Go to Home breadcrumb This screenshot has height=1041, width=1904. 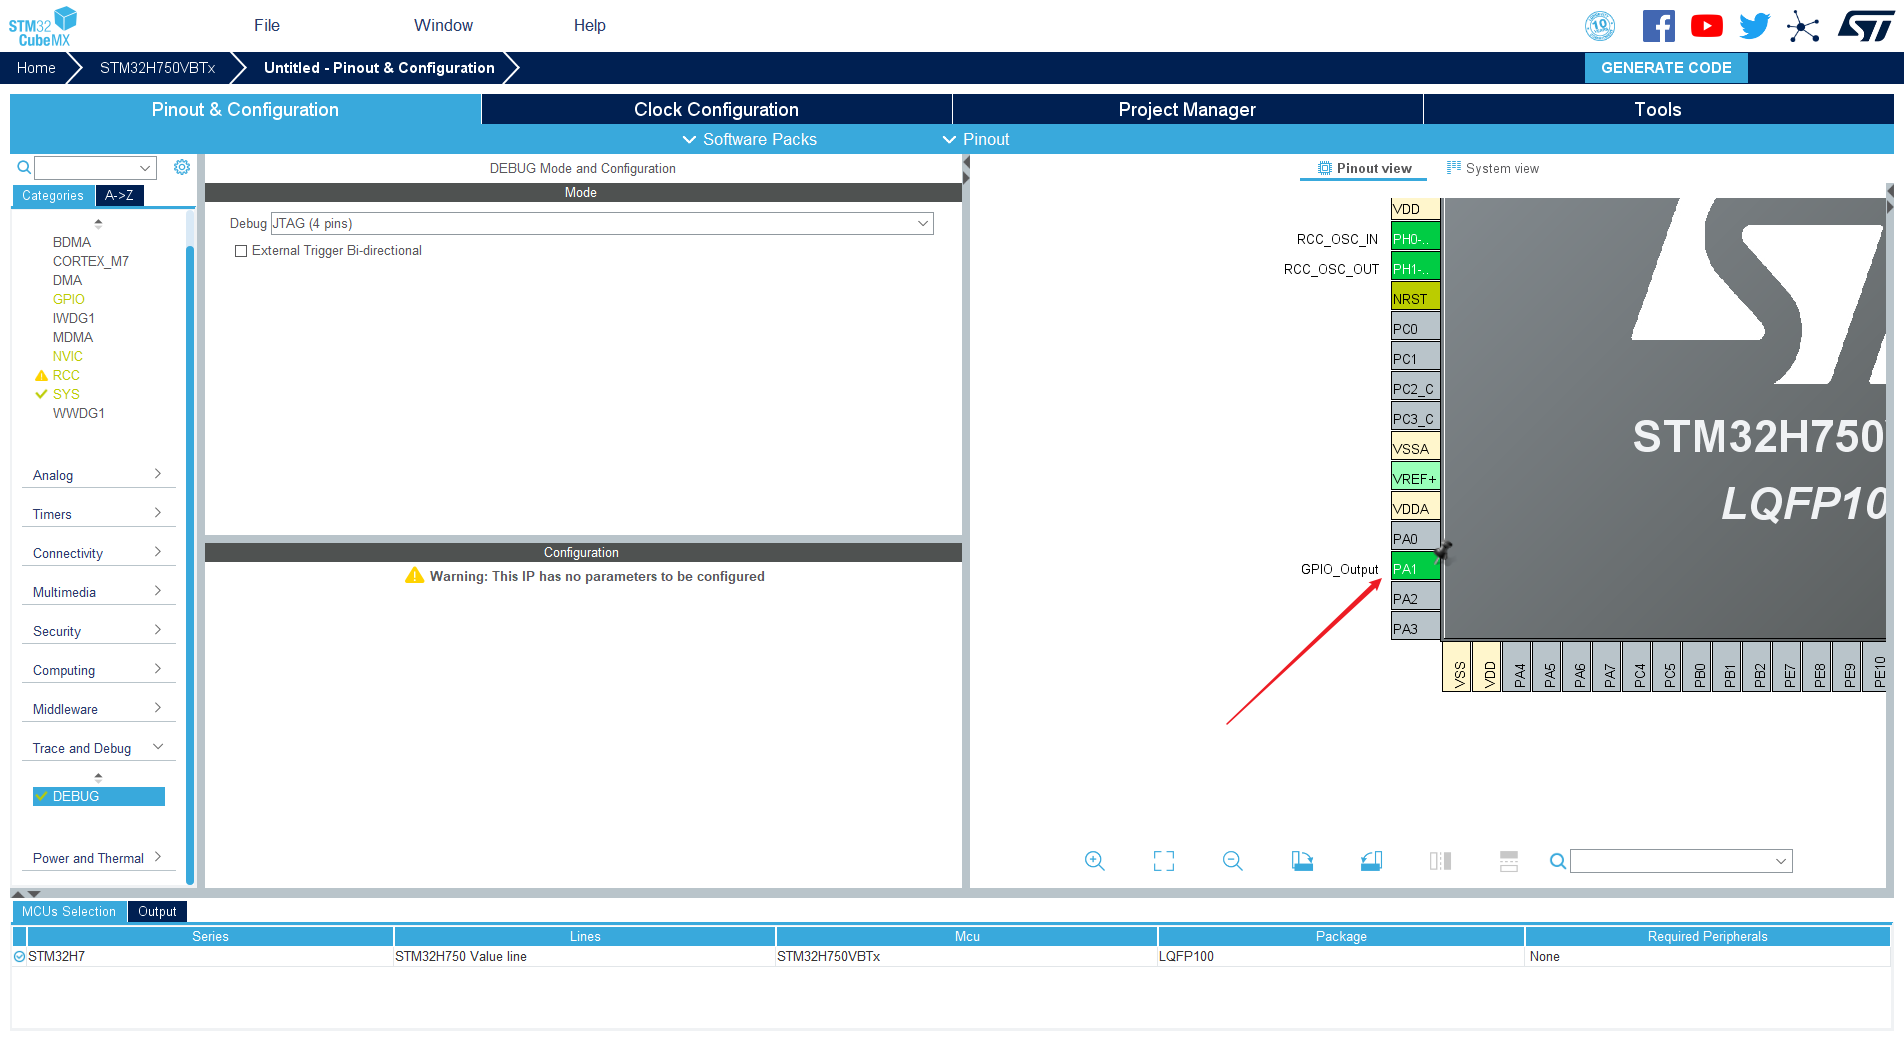pos(36,68)
